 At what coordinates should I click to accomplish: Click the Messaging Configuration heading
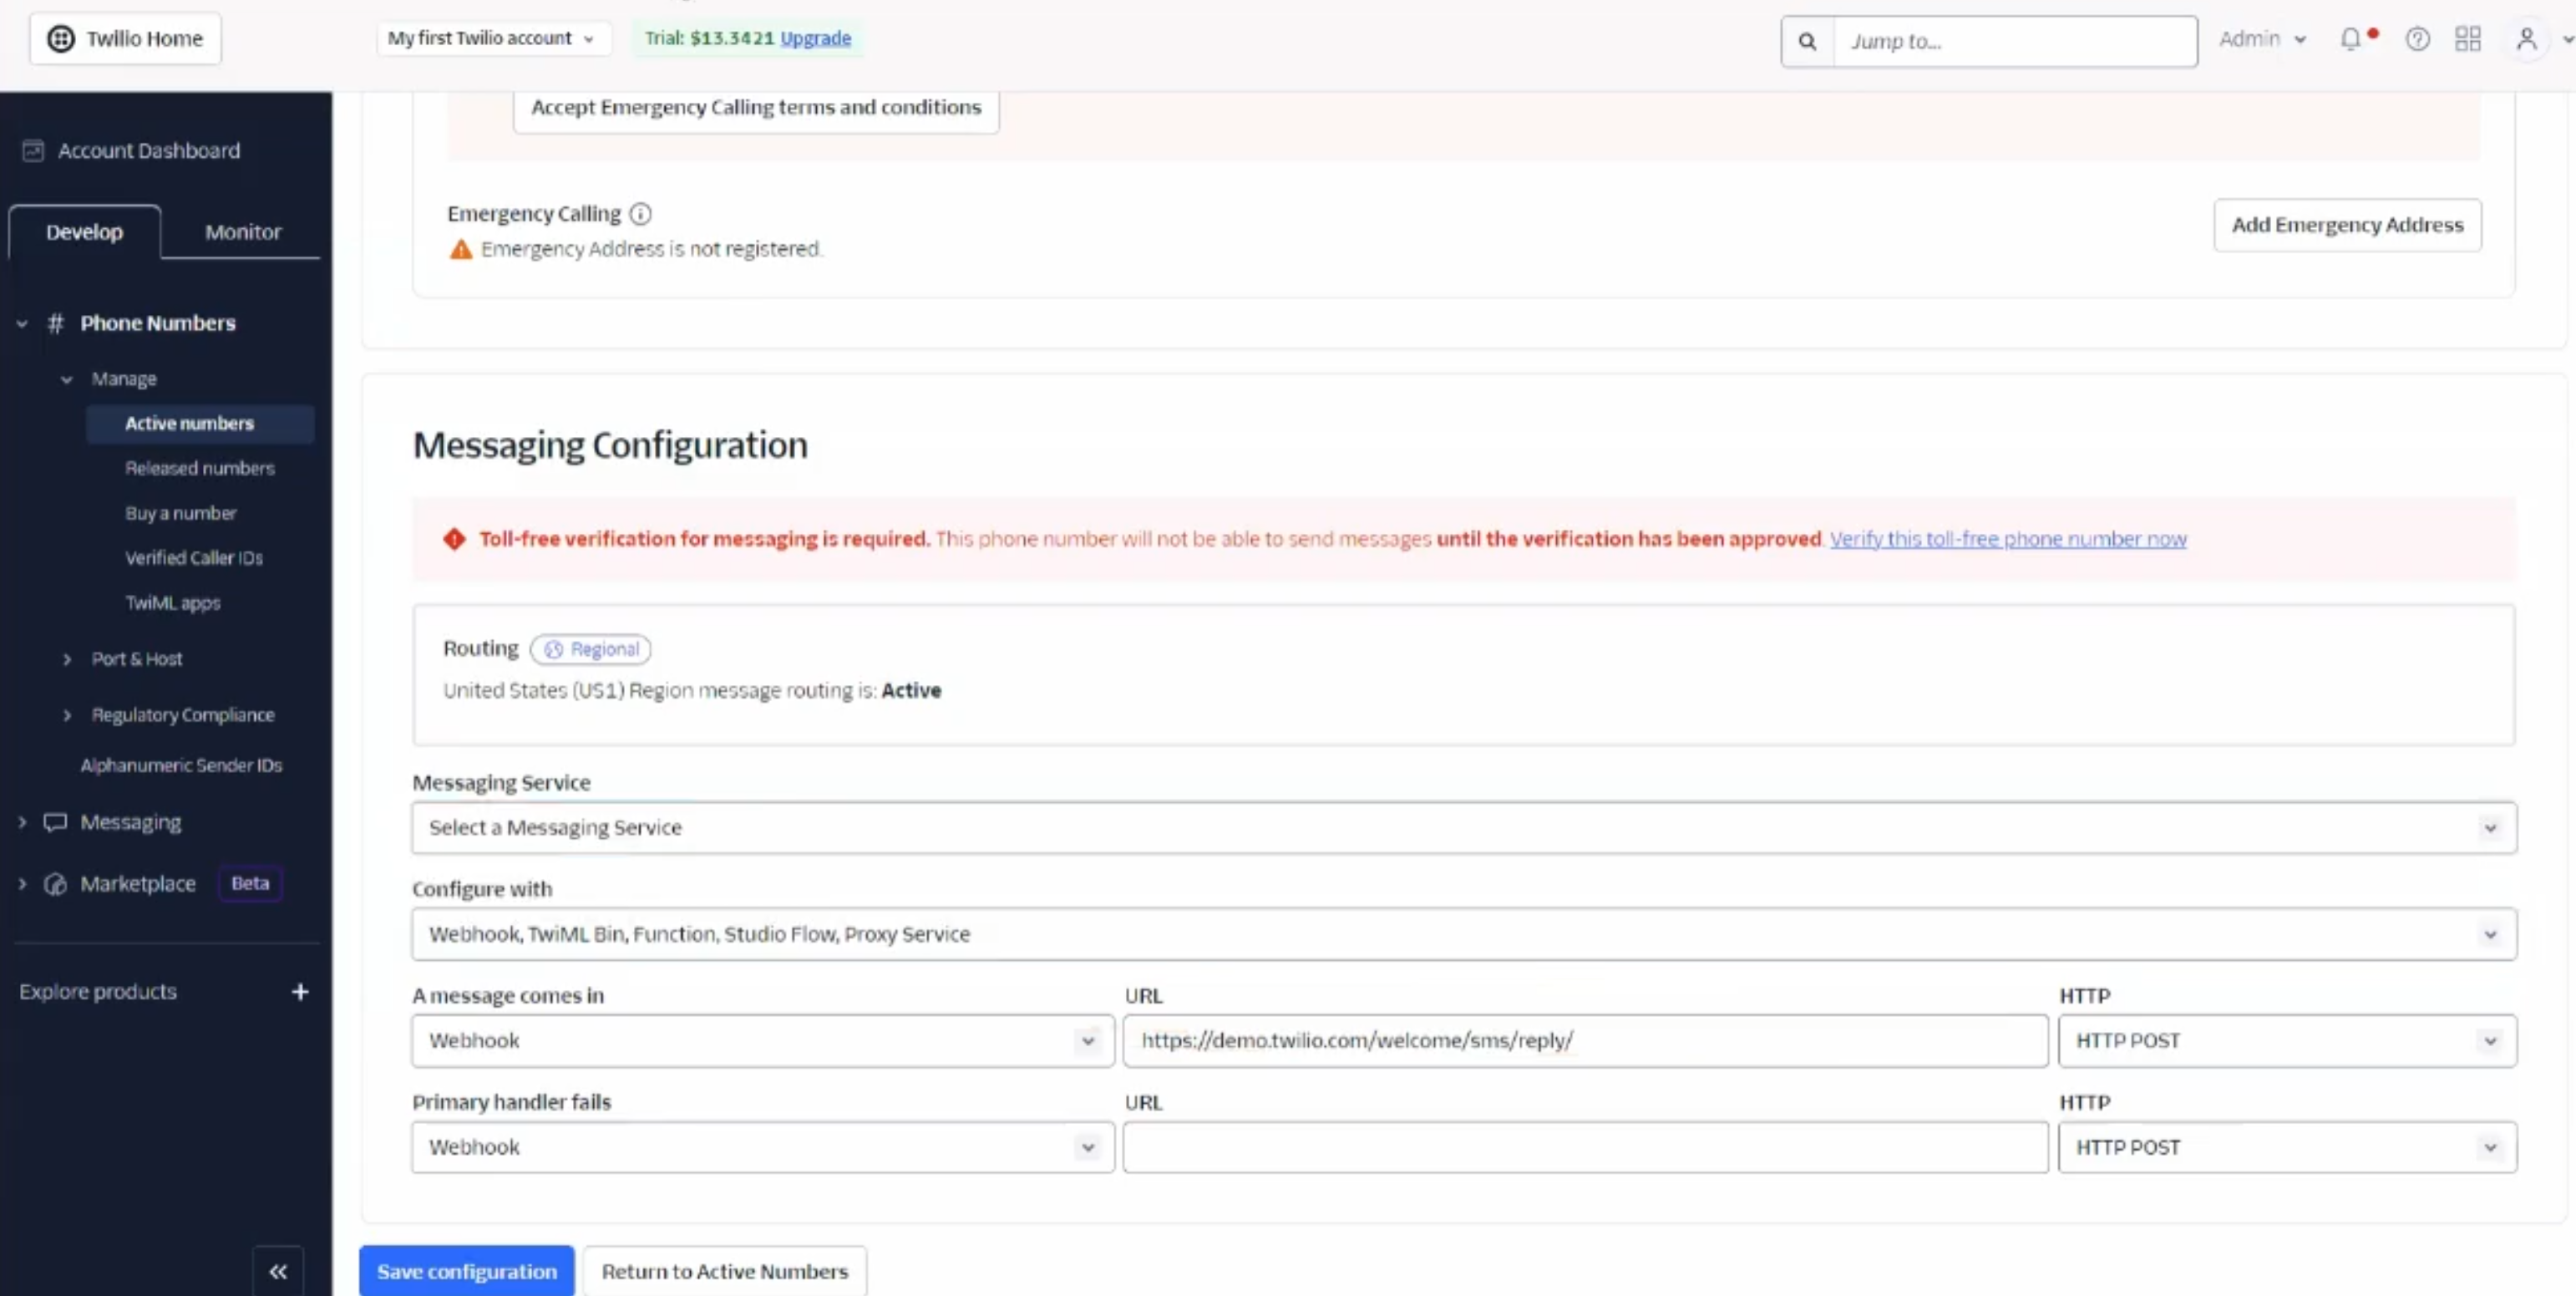pos(610,446)
